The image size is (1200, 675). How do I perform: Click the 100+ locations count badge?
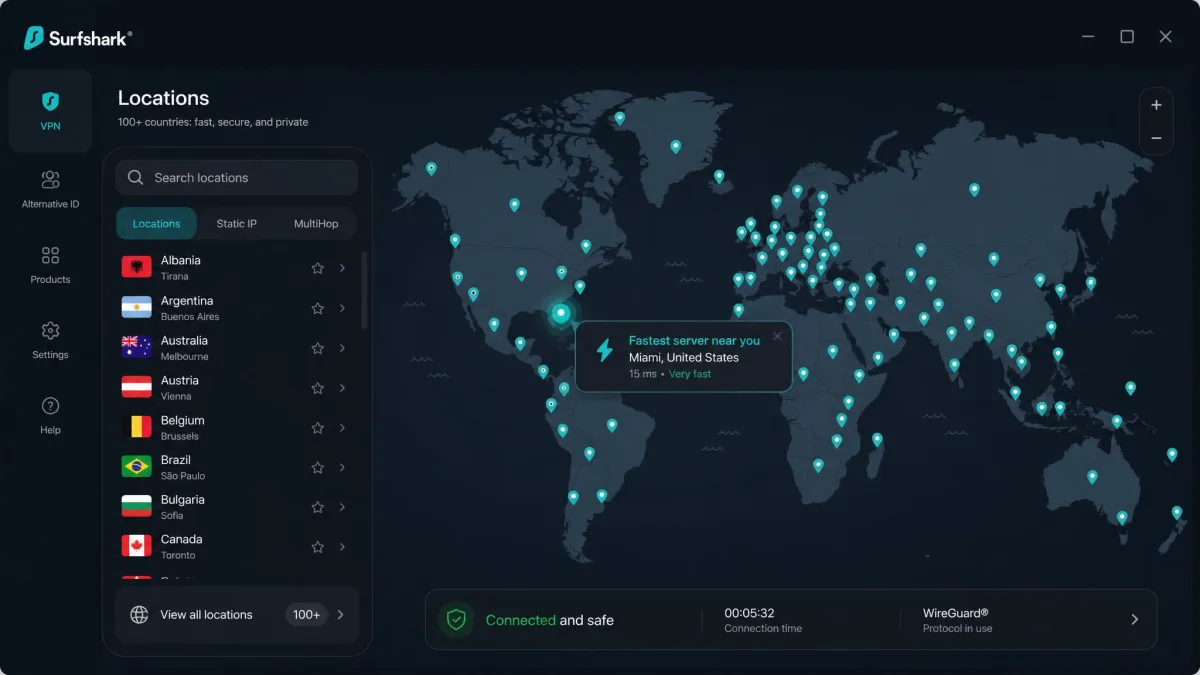[x=307, y=615]
